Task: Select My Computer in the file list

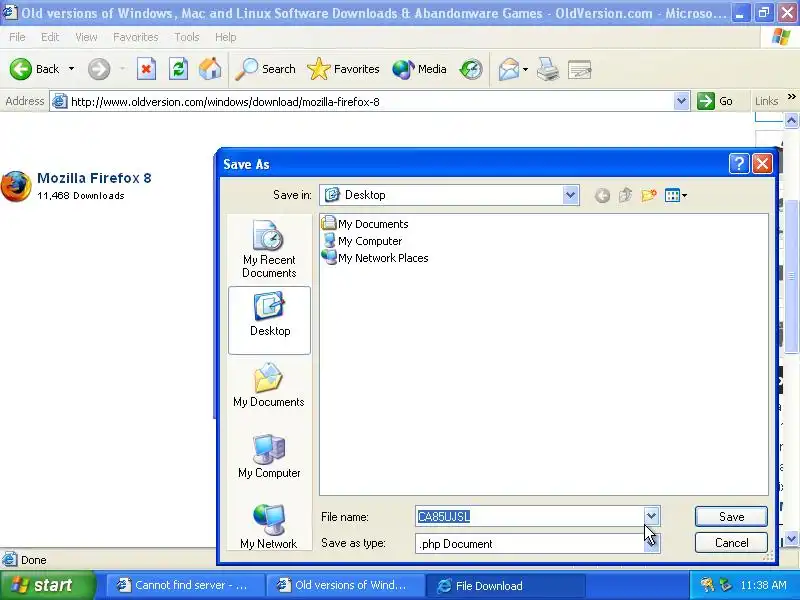Action: coord(362,241)
